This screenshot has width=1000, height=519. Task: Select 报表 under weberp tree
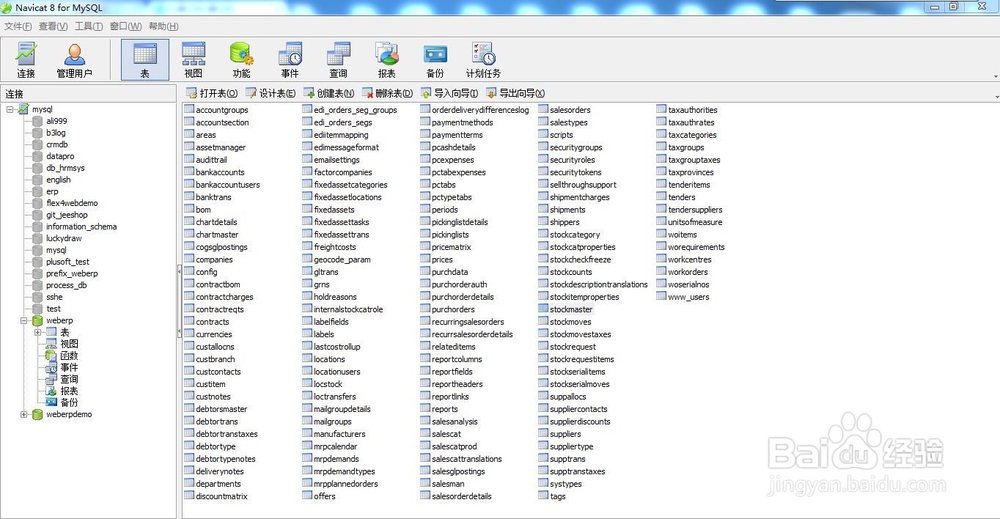click(69, 391)
